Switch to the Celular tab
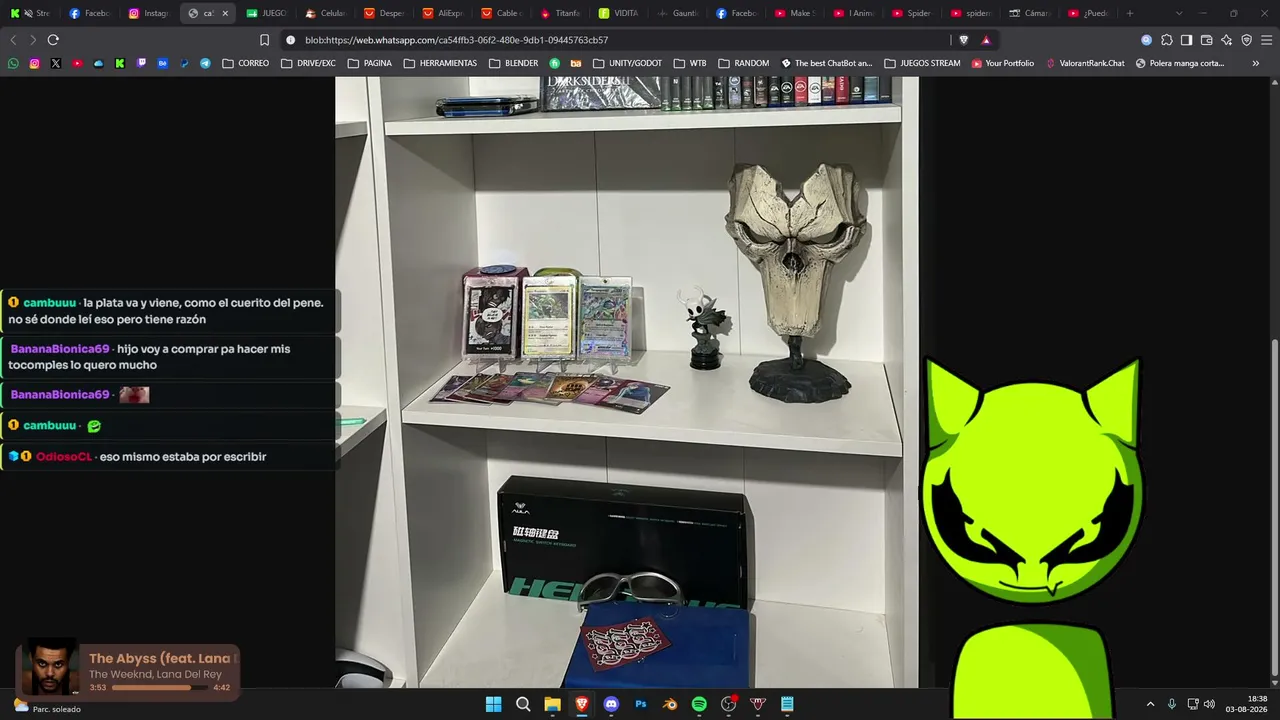1280x720 pixels. [x=325, y=13]
